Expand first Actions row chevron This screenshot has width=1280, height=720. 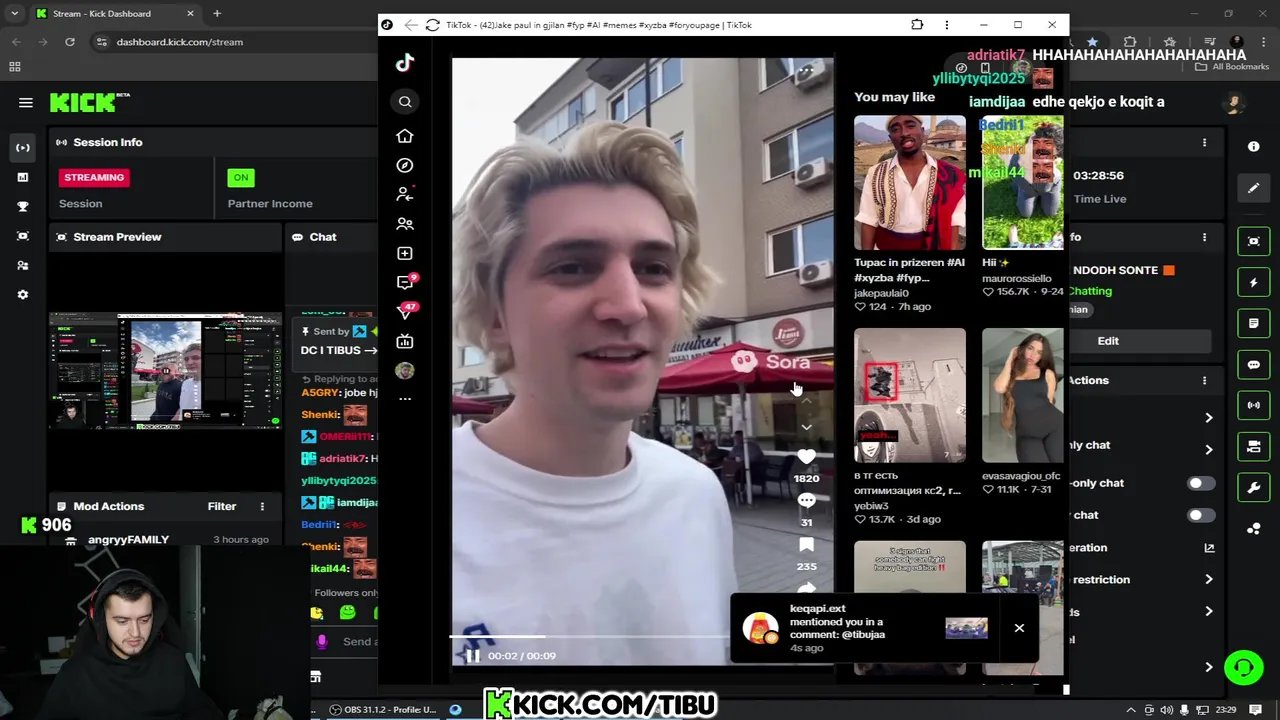(x=1208, y=418)
